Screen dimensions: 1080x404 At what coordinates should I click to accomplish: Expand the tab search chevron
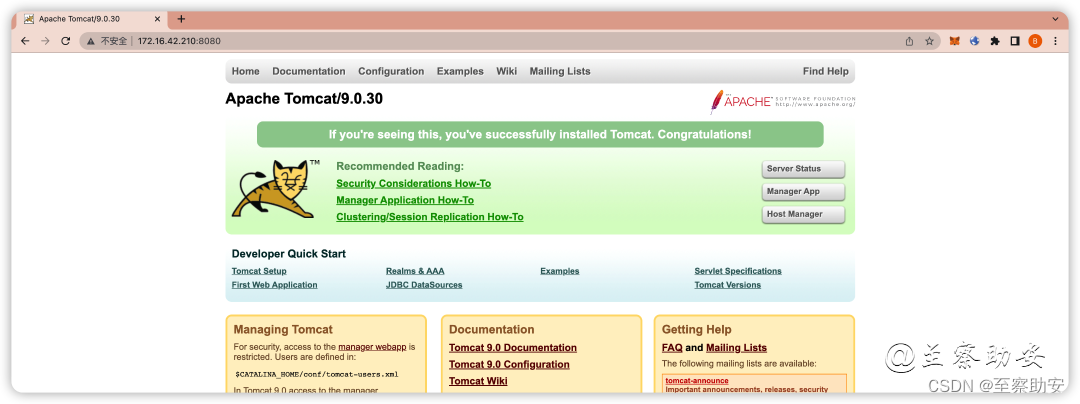pyautogui.click(x=1055, y=19)
